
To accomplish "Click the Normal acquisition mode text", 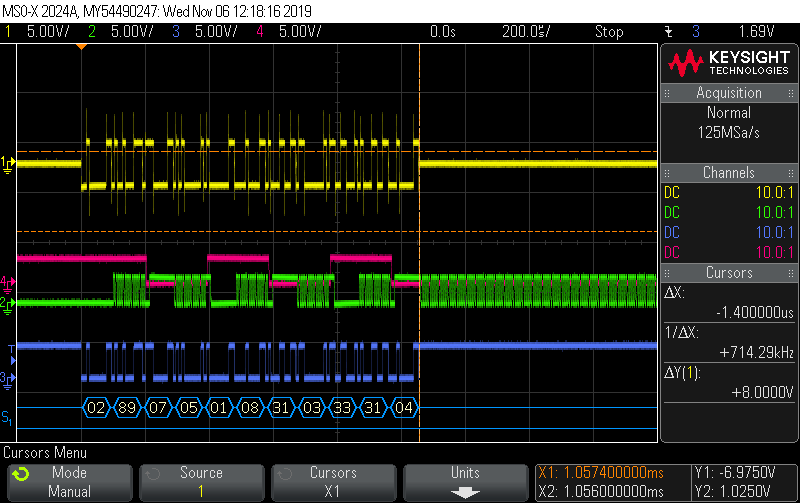I will pyautogui.click(x=729, y=112).
